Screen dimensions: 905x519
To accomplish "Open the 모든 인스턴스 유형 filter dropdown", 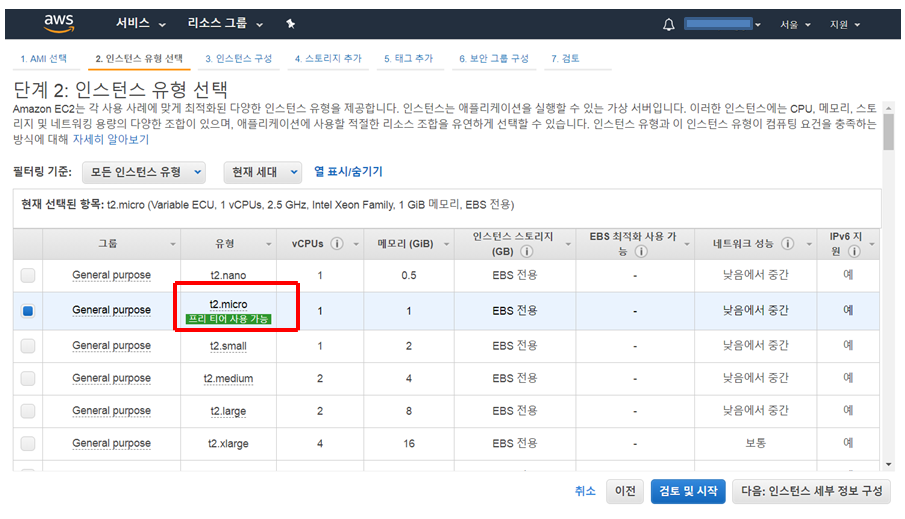I will 144,172.
